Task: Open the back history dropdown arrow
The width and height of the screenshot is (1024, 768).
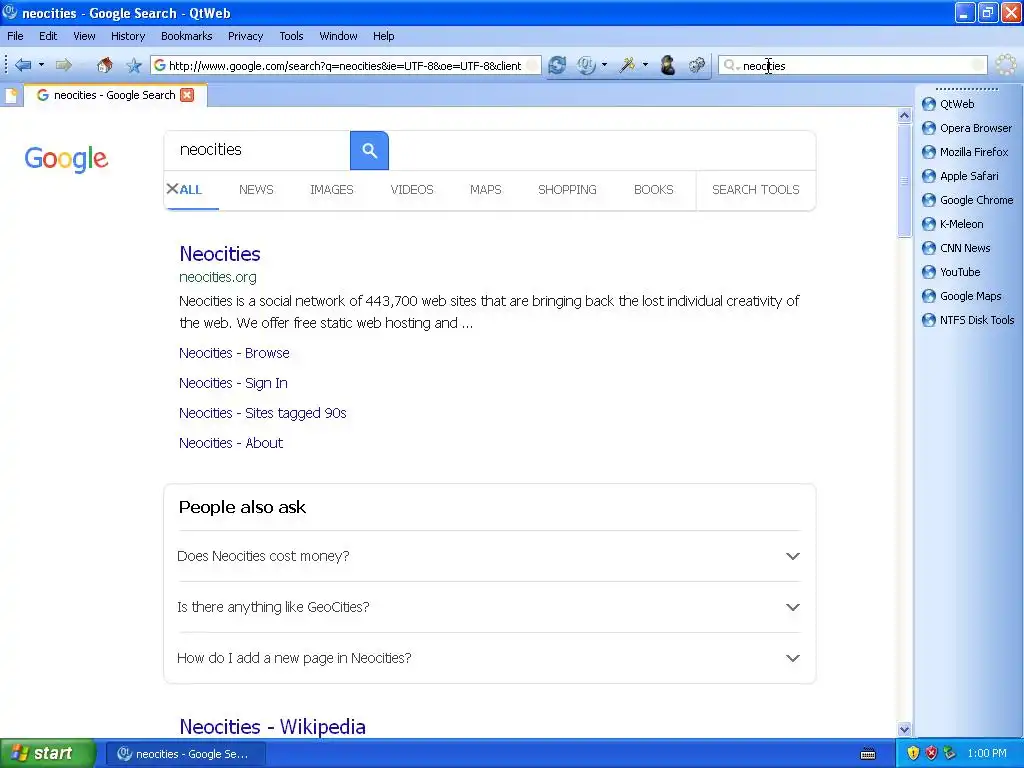Action: (41, 65)
